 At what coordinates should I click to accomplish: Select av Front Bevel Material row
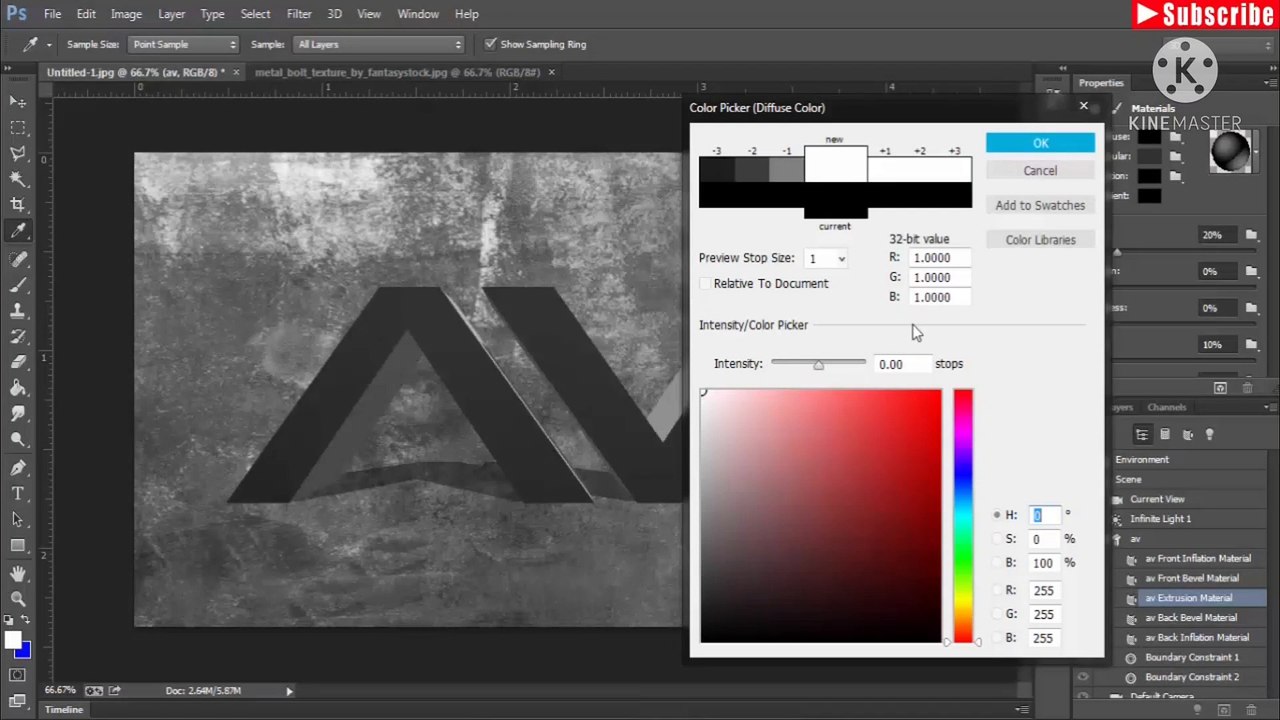pyautogui.click(x=1190, y=578)
